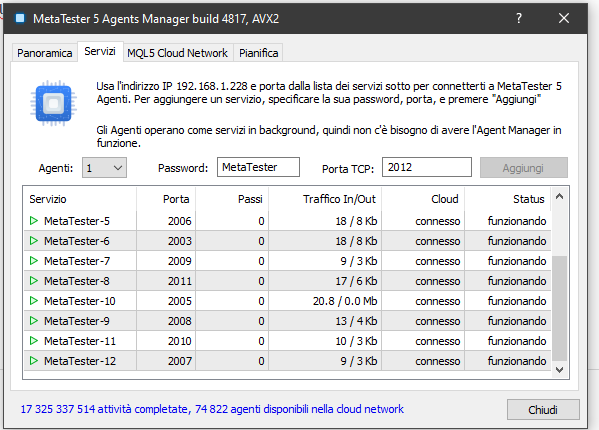Sort by the Status column header
The width and height of the screenshot is (599, 430).
click(508, 199)
